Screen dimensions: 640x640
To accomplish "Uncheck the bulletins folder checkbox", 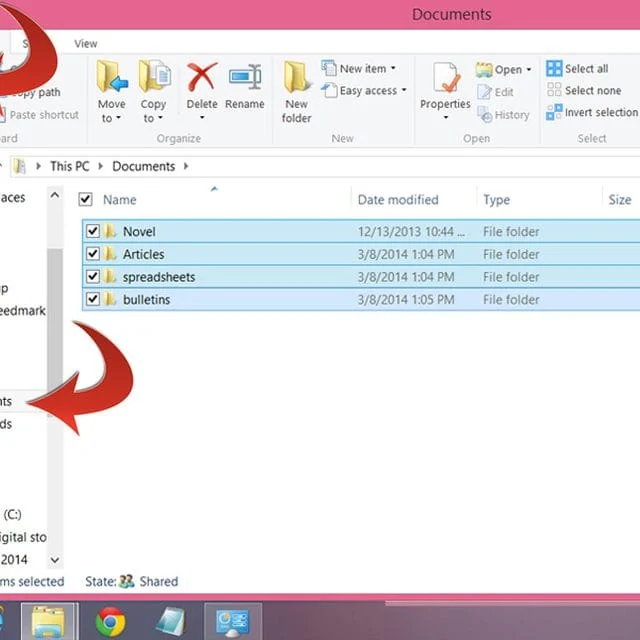I will click(x=93, y=299).
